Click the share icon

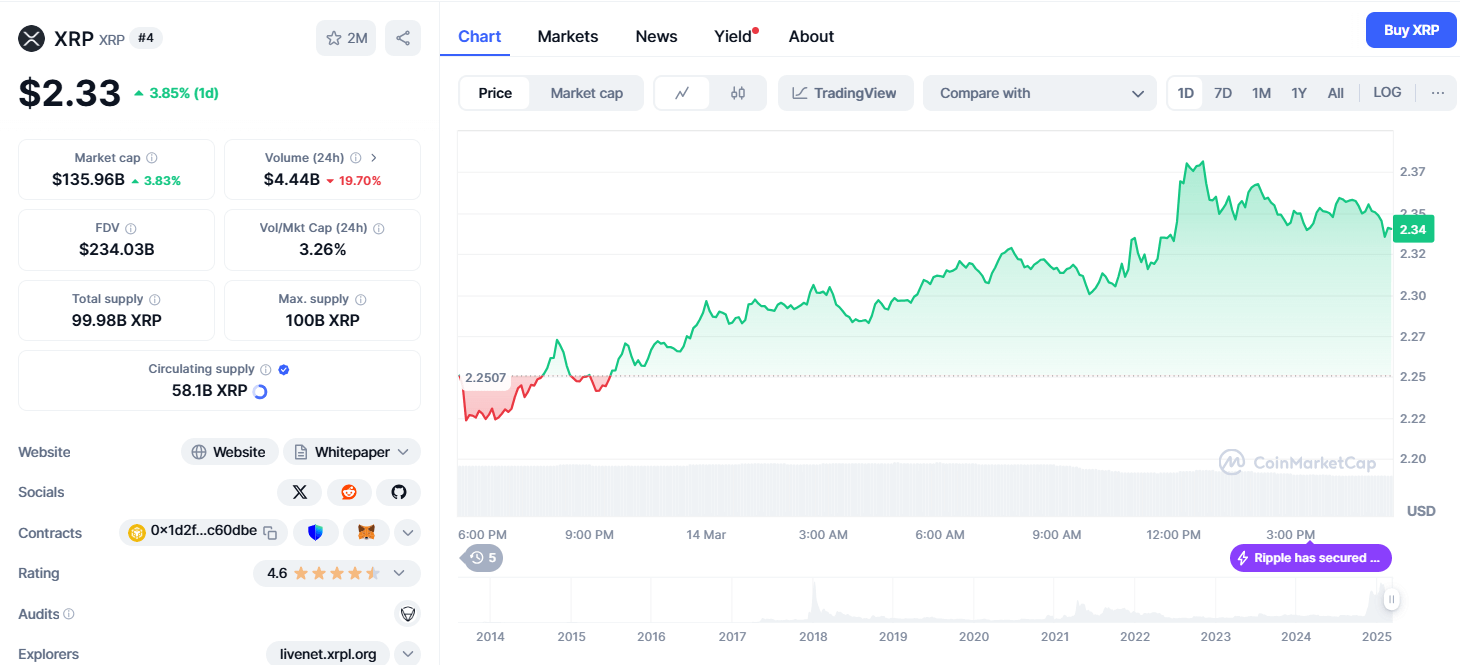tap(403, 39)
